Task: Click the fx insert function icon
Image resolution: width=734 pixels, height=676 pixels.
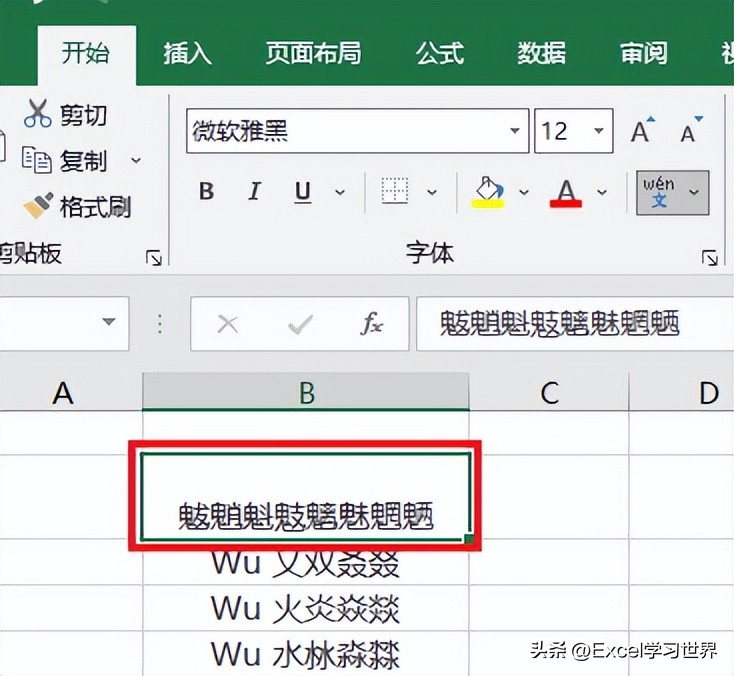Action: (372, 323)
